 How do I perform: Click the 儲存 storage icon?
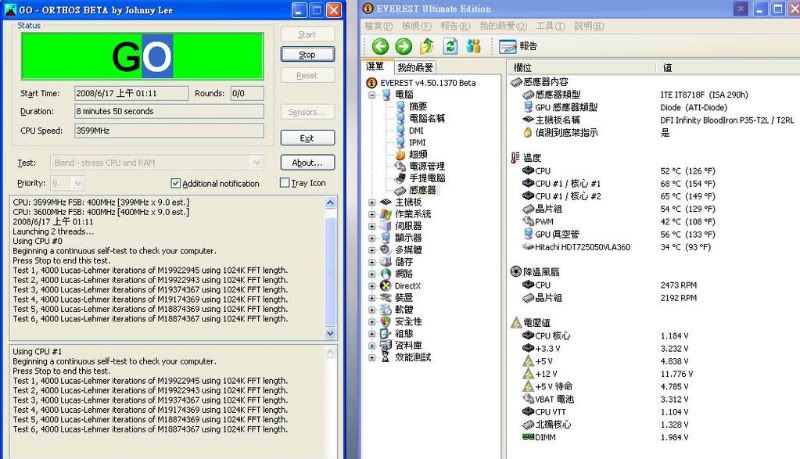(x=386, y=262)
